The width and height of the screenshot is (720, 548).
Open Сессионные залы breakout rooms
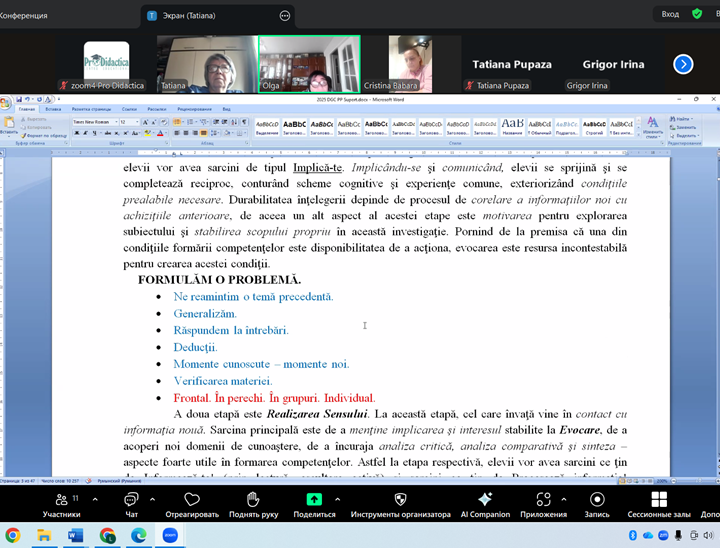coord(659,503)
